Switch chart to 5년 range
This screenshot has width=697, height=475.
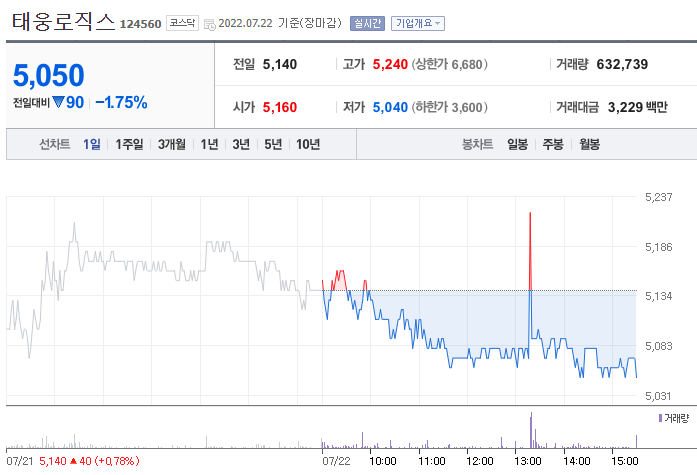(x=273, y=144)
